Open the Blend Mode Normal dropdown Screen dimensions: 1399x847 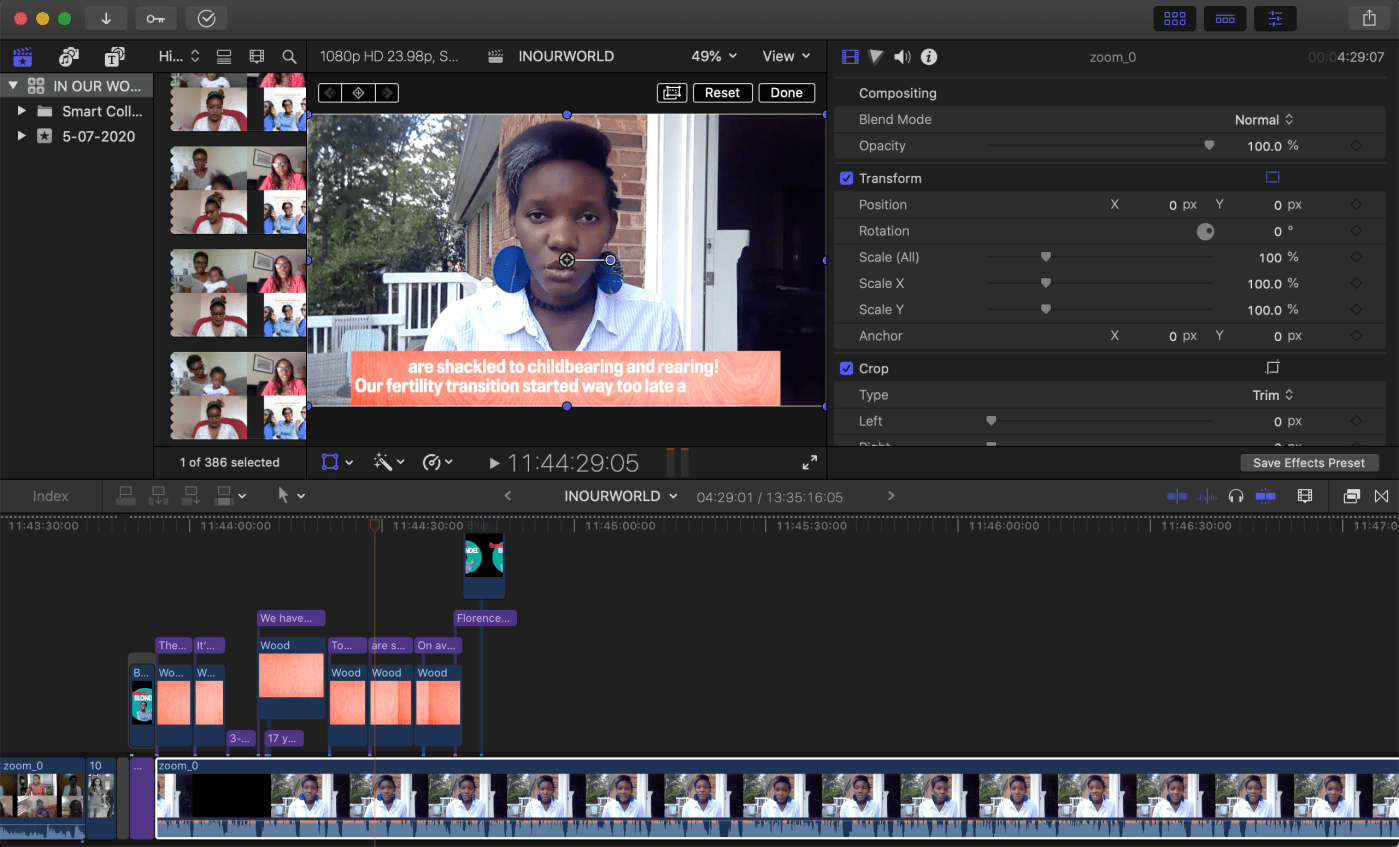pyautogui.click(x=1264, y=120)
